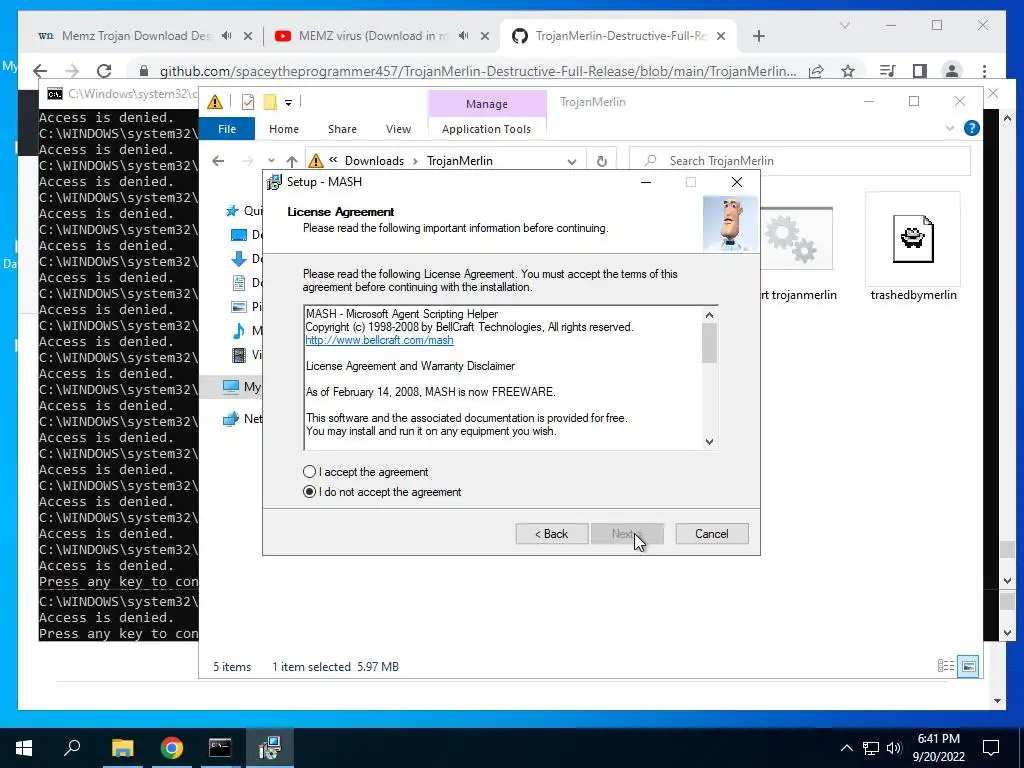Click the Chrome icon in taskbar
This screenshot has width=1024, height=768.
tap(171, 748)
